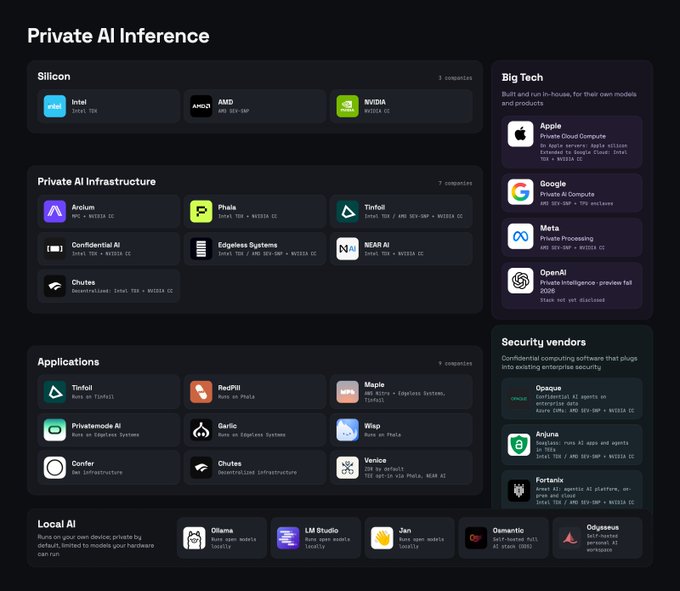Click the Apple logo icon
This screenshot has height=591, width=680.
(520, 134)
